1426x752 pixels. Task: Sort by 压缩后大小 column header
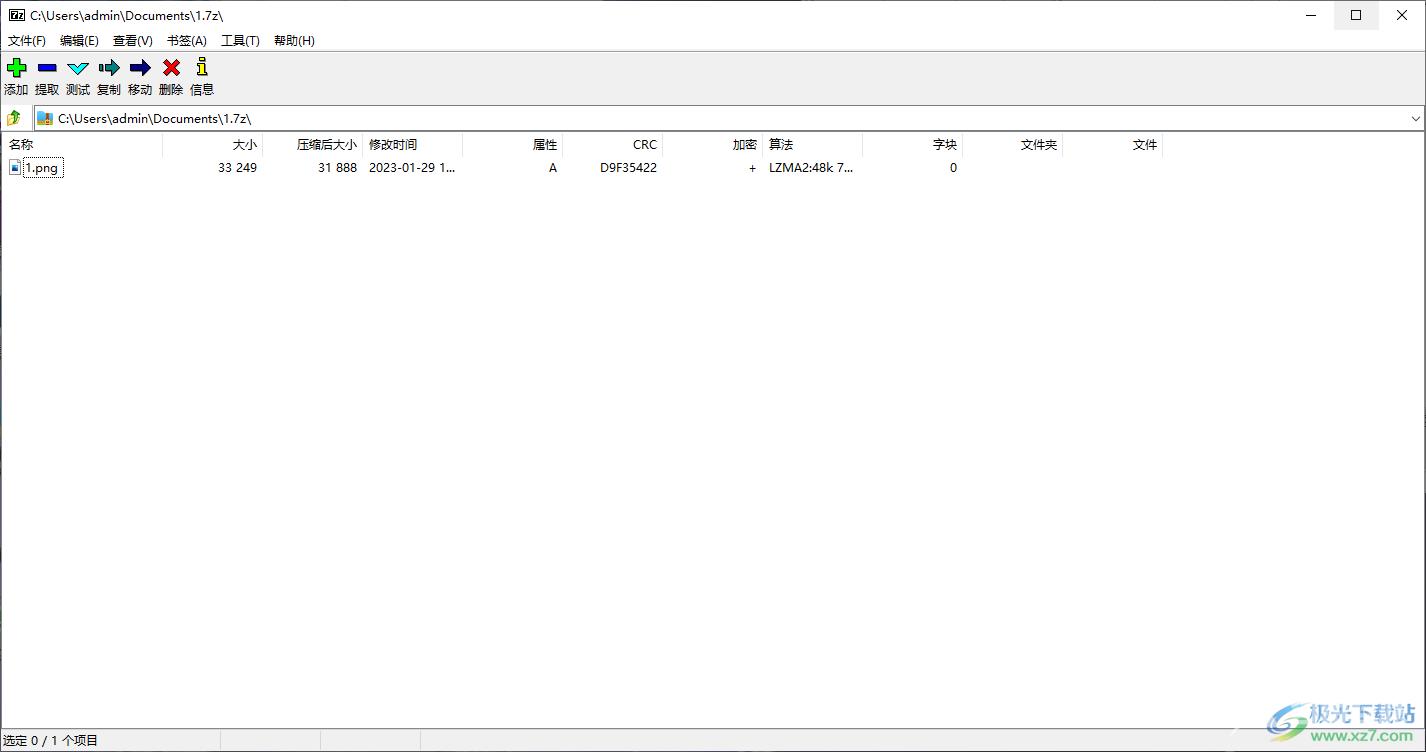tap(312, 145)
